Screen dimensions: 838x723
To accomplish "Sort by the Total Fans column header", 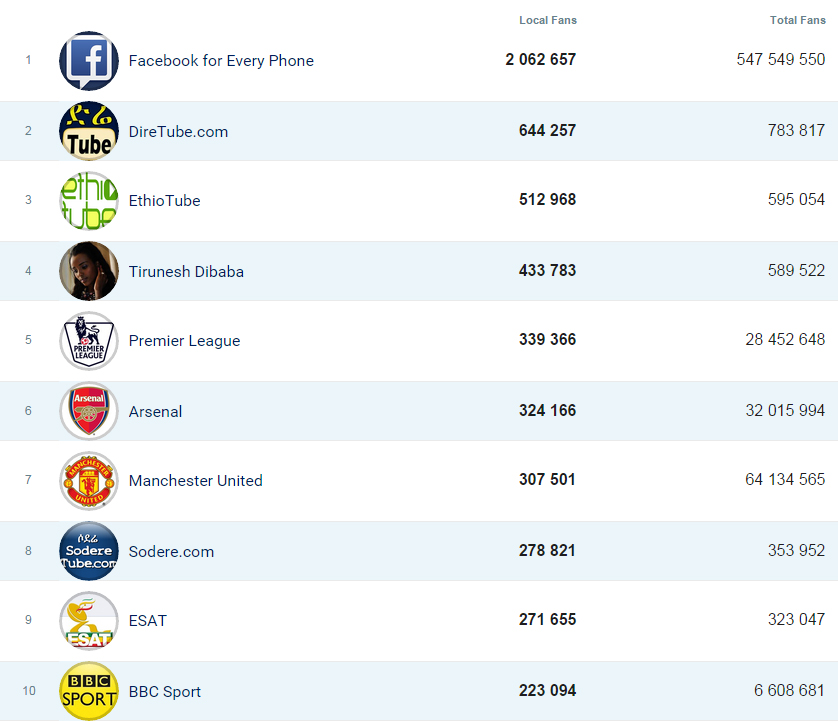I will click(x=798, y=20).
